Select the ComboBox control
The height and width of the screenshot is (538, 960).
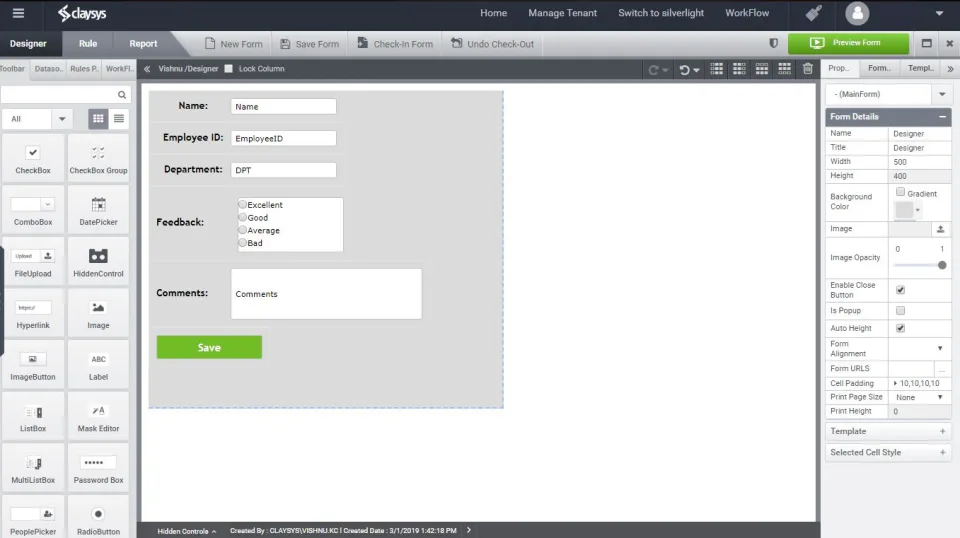click(33, 211)
